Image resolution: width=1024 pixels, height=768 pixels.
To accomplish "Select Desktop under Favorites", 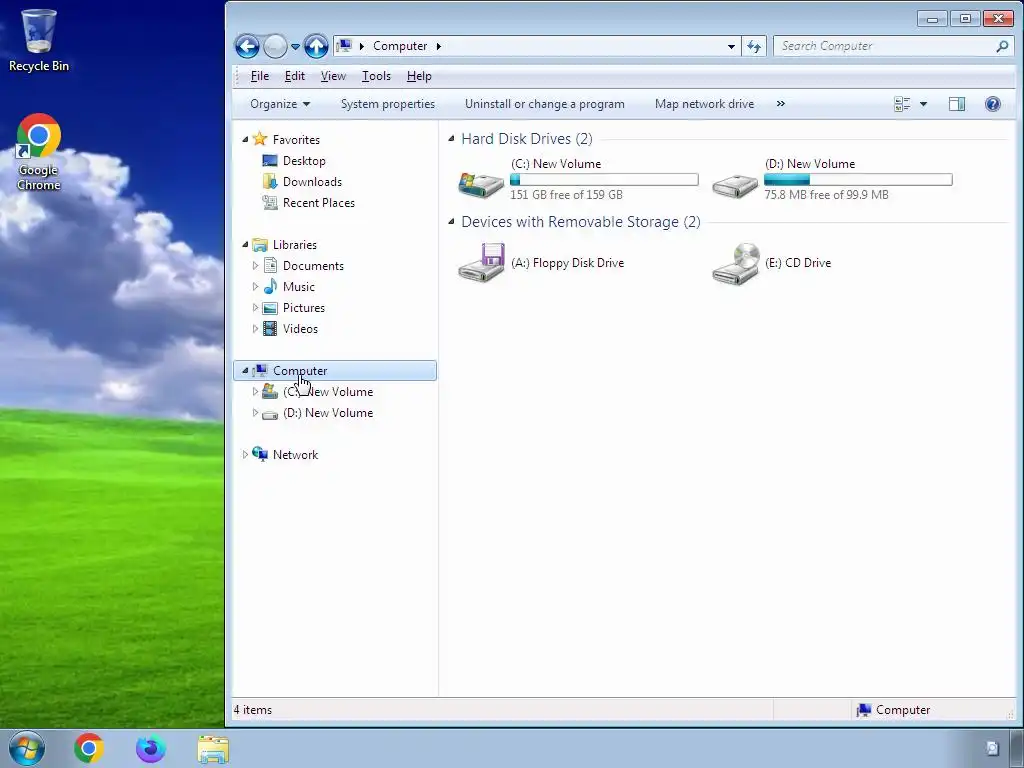I will tap(304, 161).
